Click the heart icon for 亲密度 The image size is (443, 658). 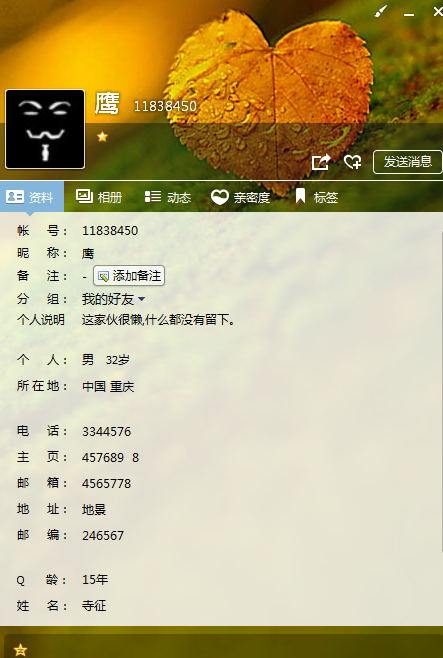pyautogui.click(x=219, y=196)
